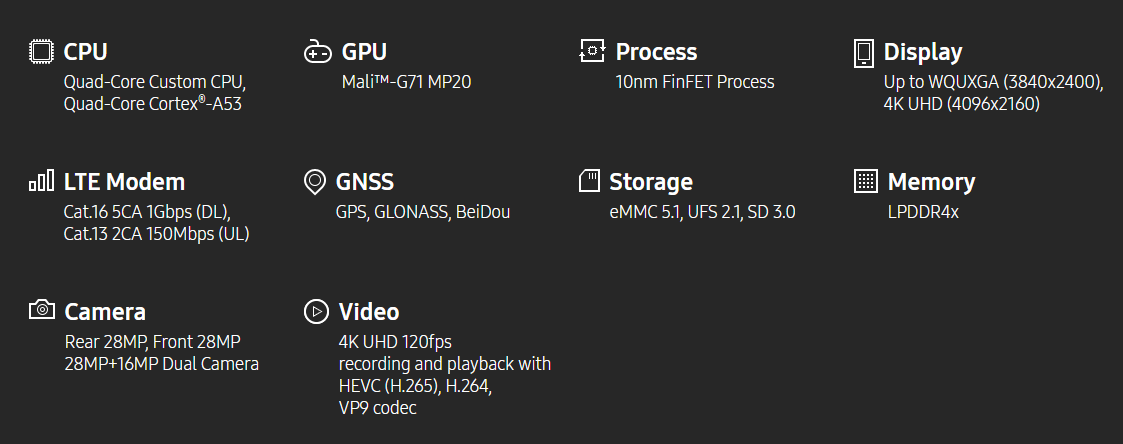The height and width of the screenshot is (444, 1123).
Task: Click the 10nm FinFET Process text
Action: pyautogui.click(x=695, y=82)
